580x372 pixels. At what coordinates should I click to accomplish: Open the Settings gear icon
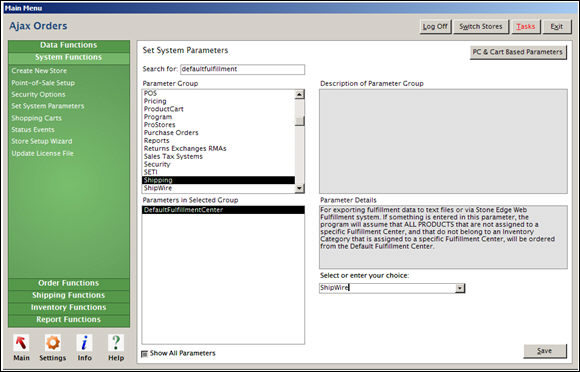tap(53, 343)
